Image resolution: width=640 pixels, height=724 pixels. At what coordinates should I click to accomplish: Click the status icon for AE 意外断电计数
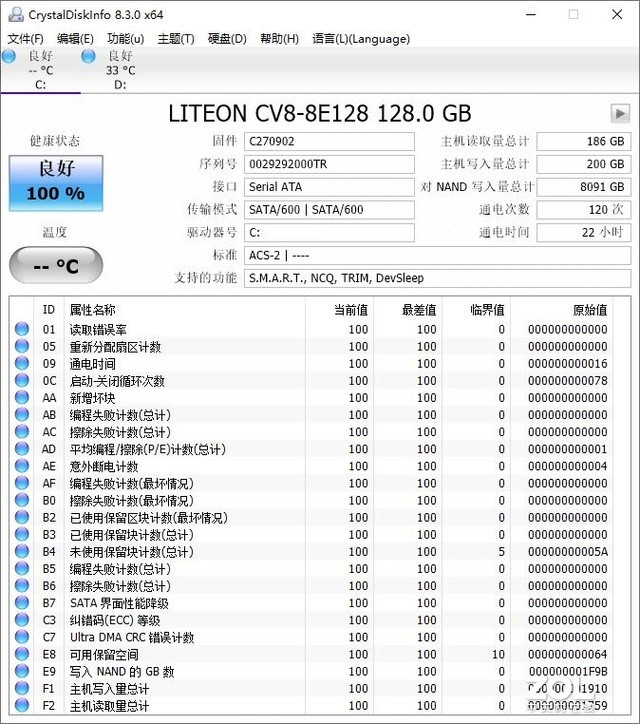point(22,465)
